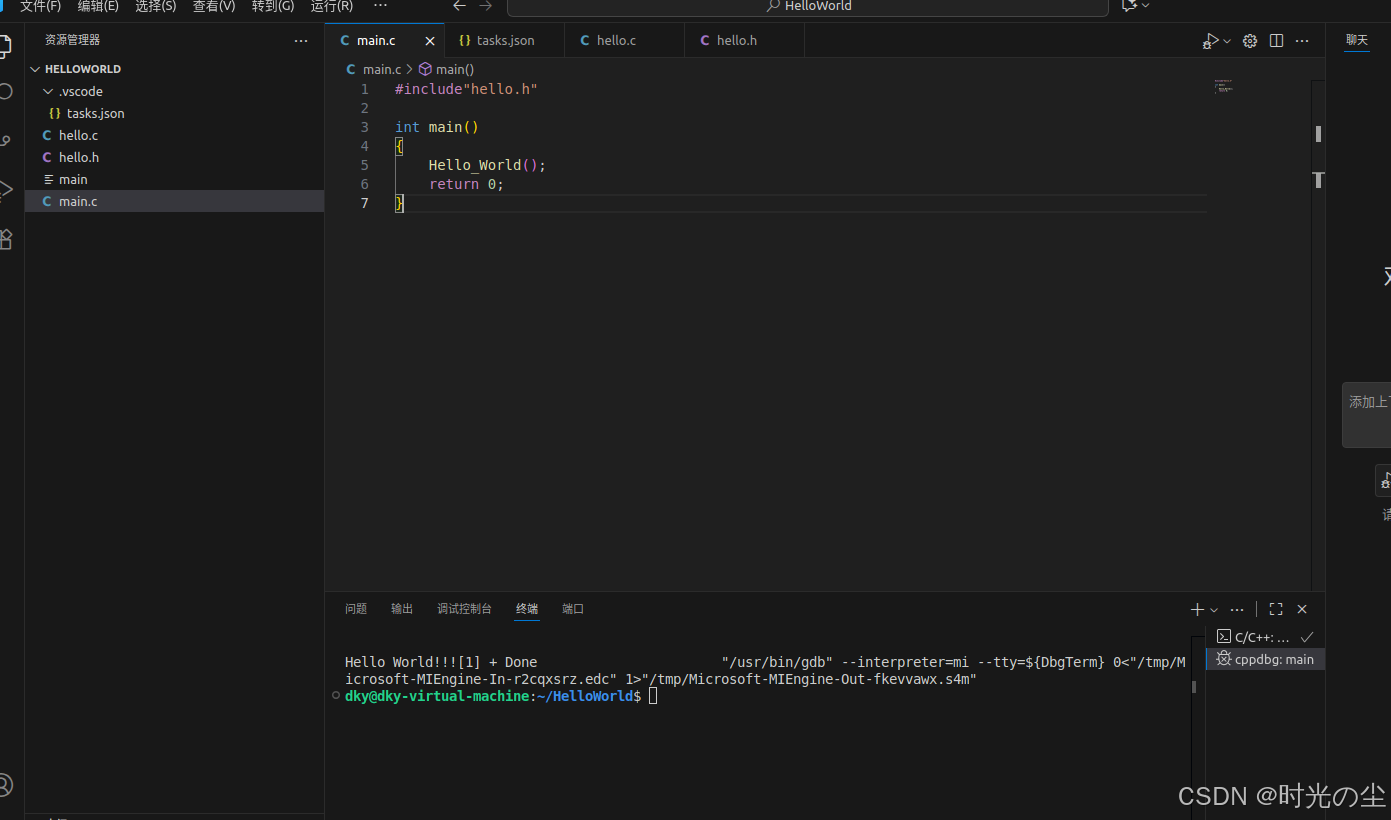Open Source Control in the activity bar
Viewport: 1391px width, 820px height.
click(4, 140)
